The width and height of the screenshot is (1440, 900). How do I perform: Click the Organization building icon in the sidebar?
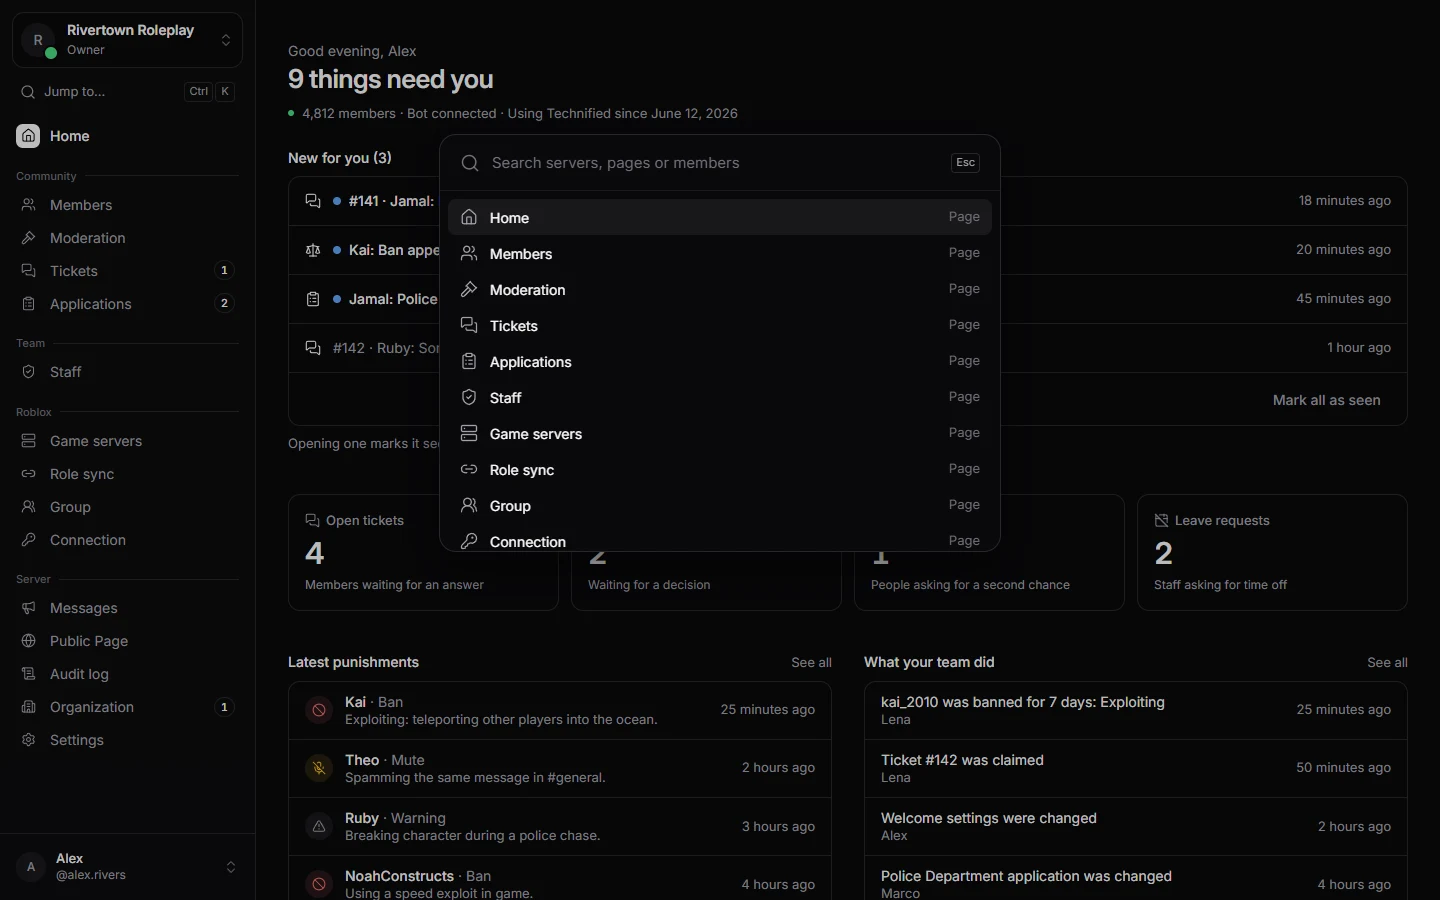tap(29, 707)
